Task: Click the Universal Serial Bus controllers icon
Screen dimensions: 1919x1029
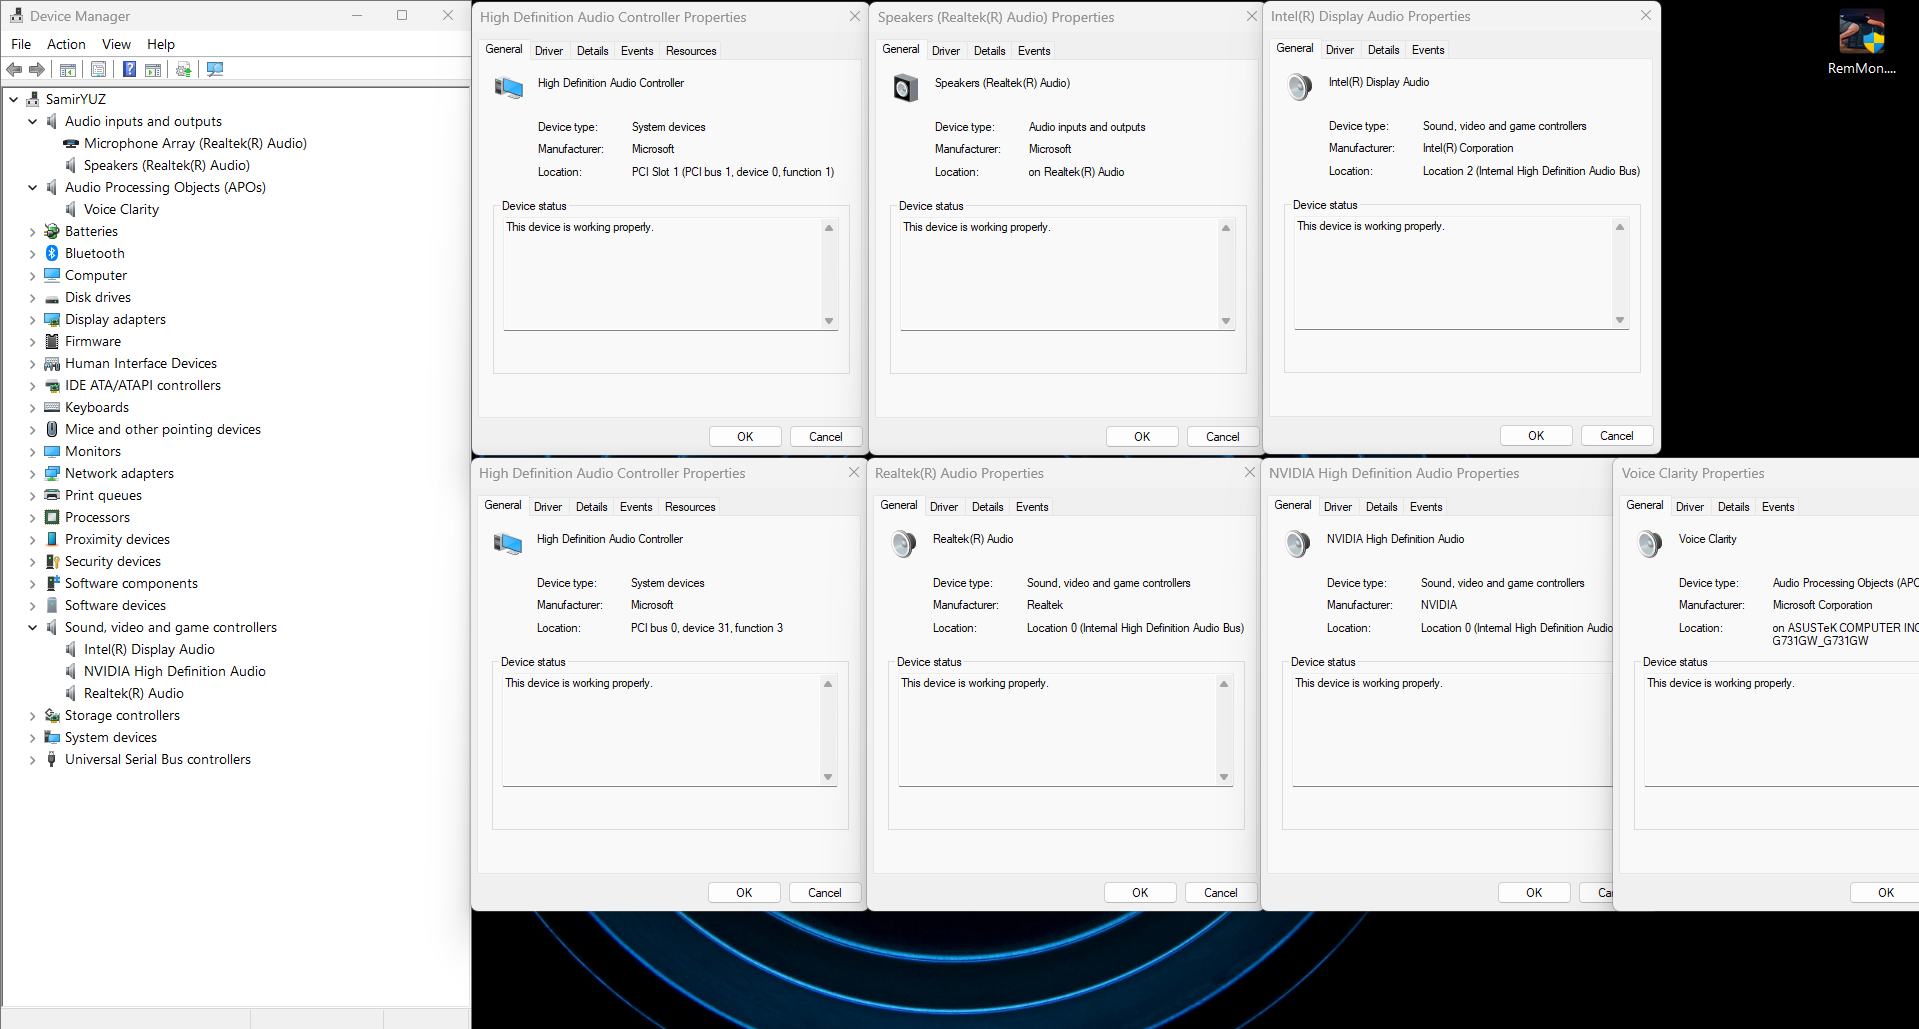Action: click(52, 759)
